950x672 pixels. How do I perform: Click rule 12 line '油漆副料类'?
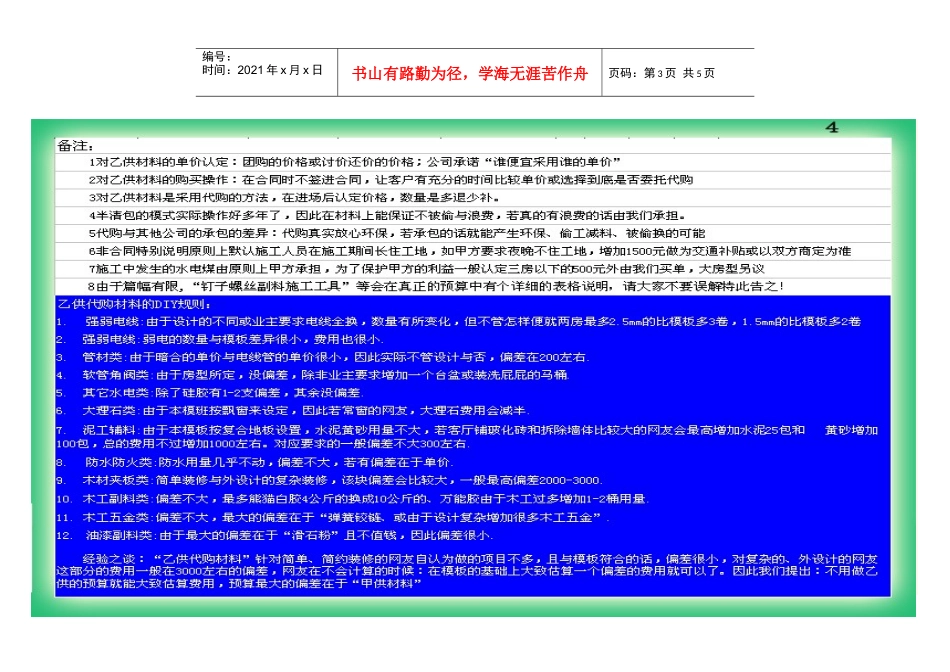(x=275, y=536)
